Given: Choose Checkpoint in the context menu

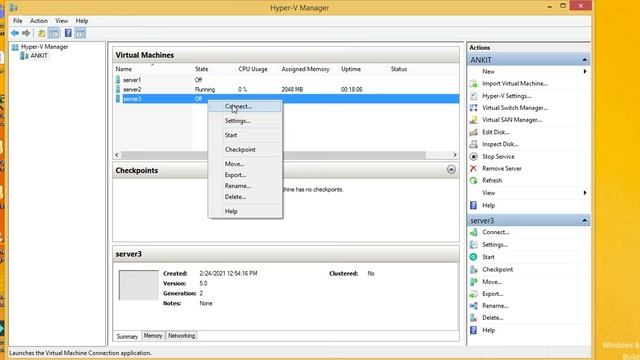Looking at the screenshot, I should coord(245,150).
